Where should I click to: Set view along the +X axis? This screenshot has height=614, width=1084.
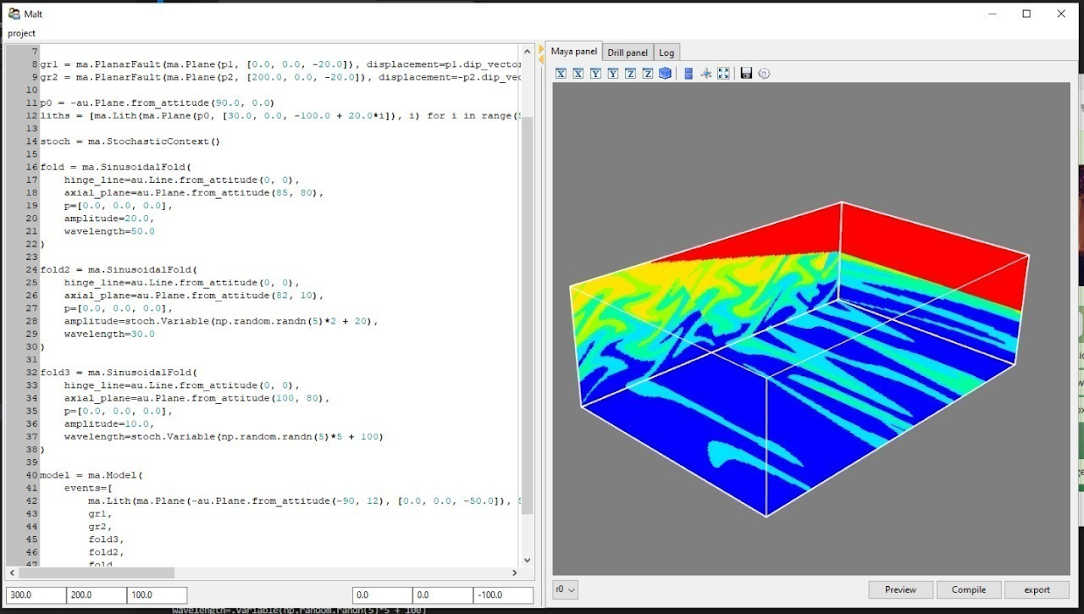click(578, 73)
